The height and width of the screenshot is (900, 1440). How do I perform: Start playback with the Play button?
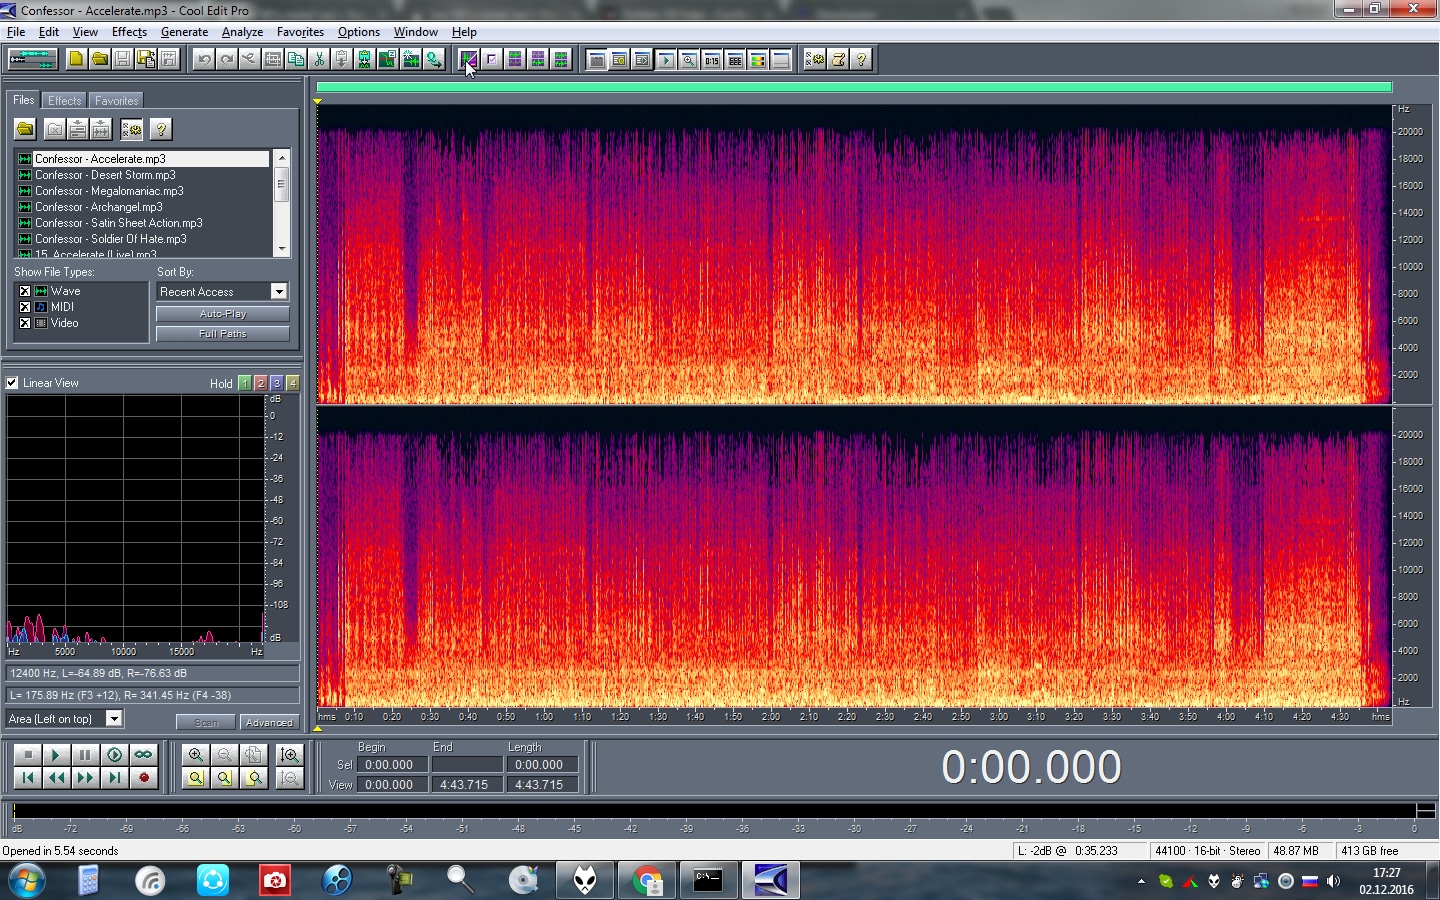(x=56, y=755)
